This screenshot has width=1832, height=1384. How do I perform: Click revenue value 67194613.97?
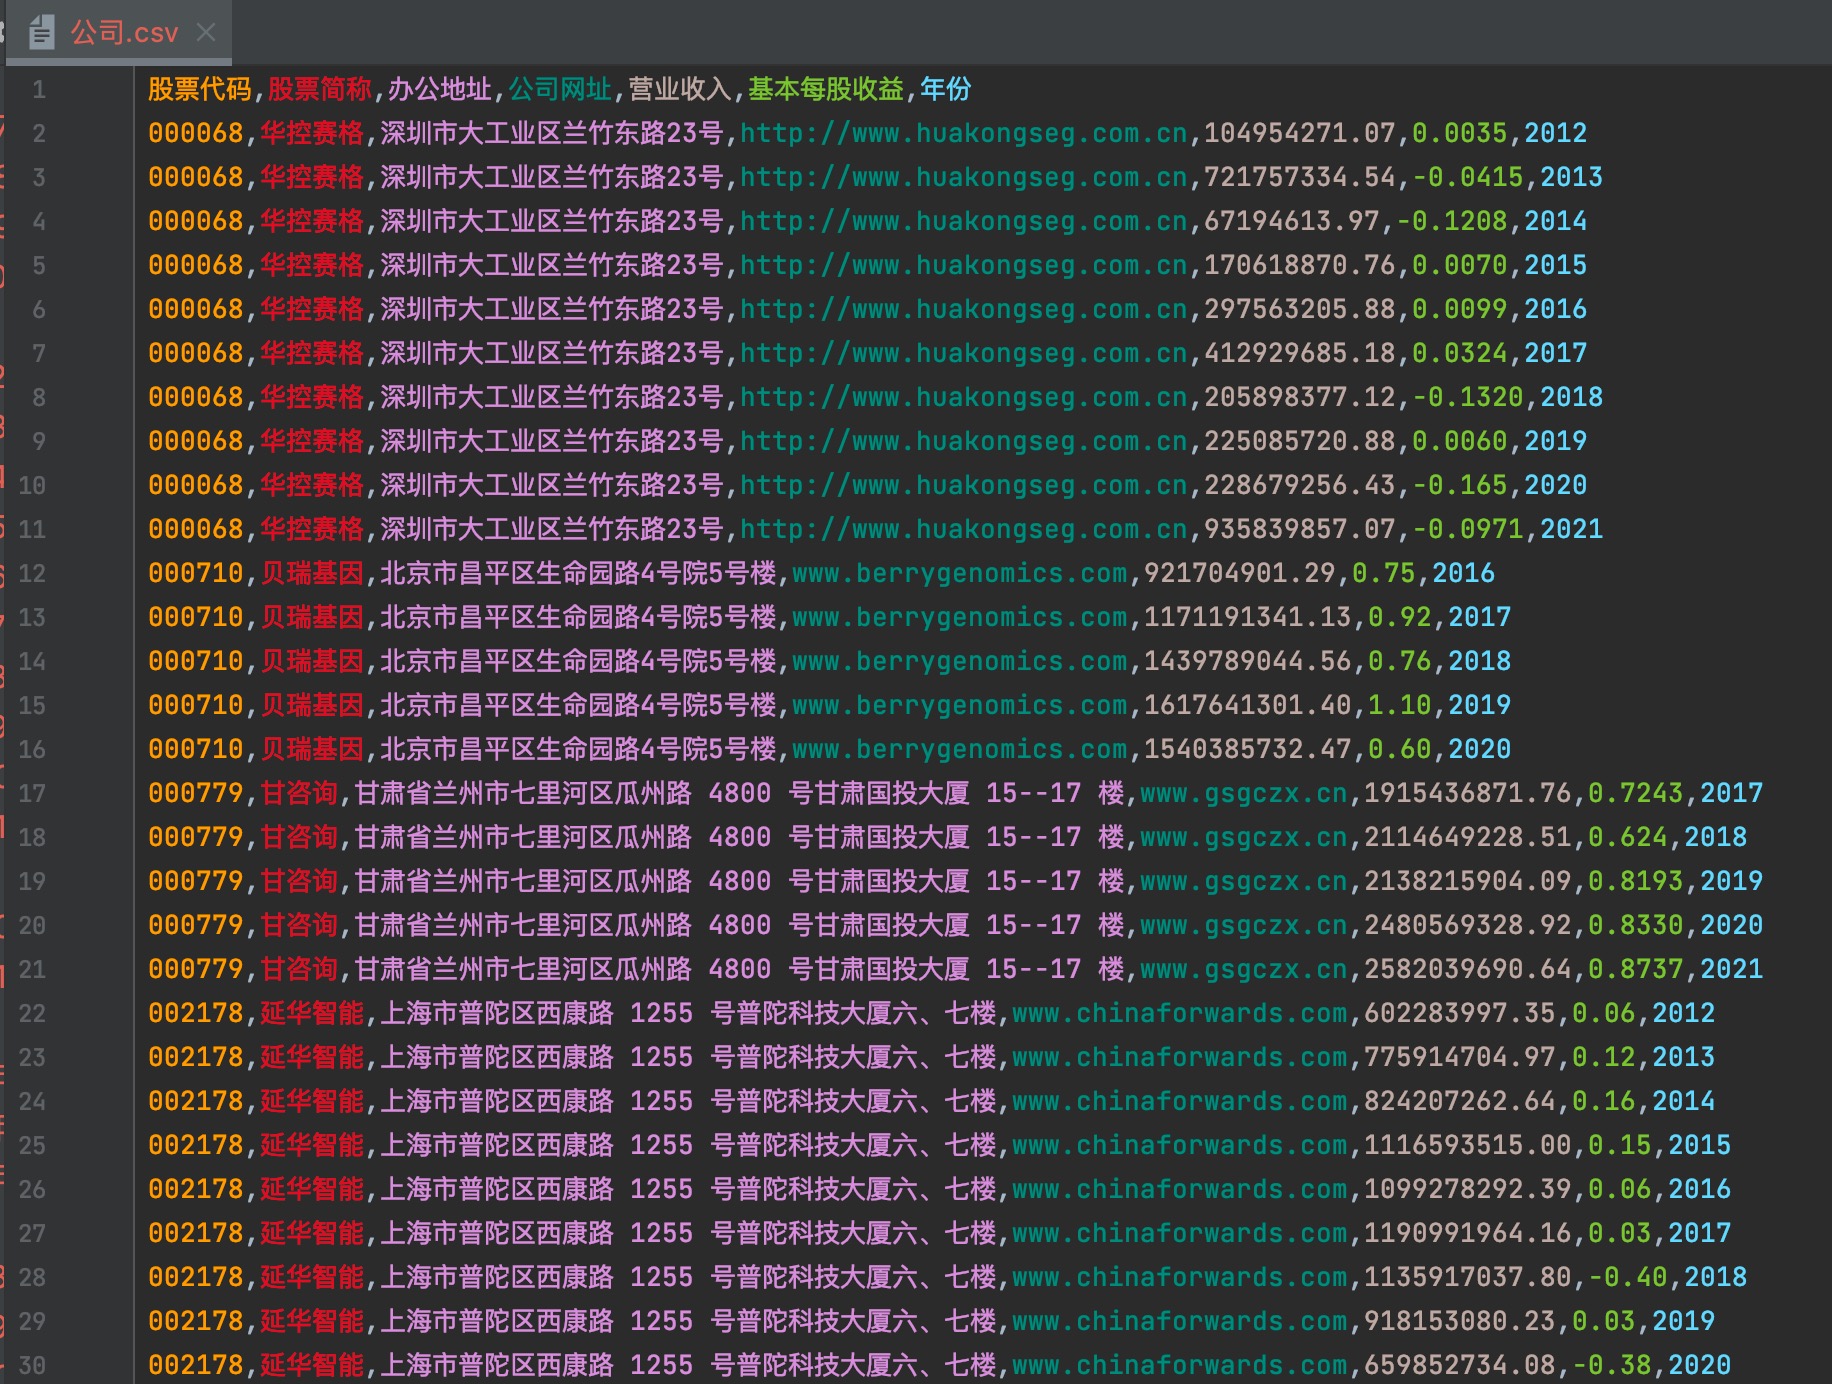(x=1292, y=221)
